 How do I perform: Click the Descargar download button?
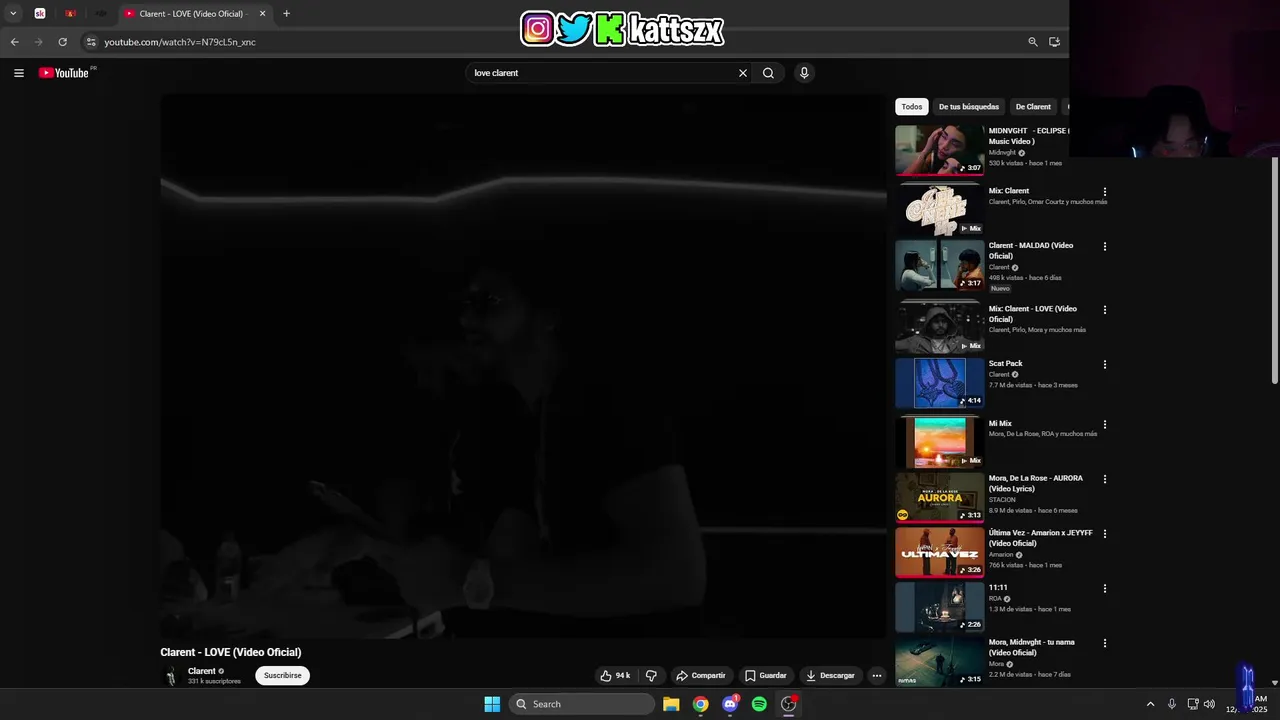[x=830, y=676]
